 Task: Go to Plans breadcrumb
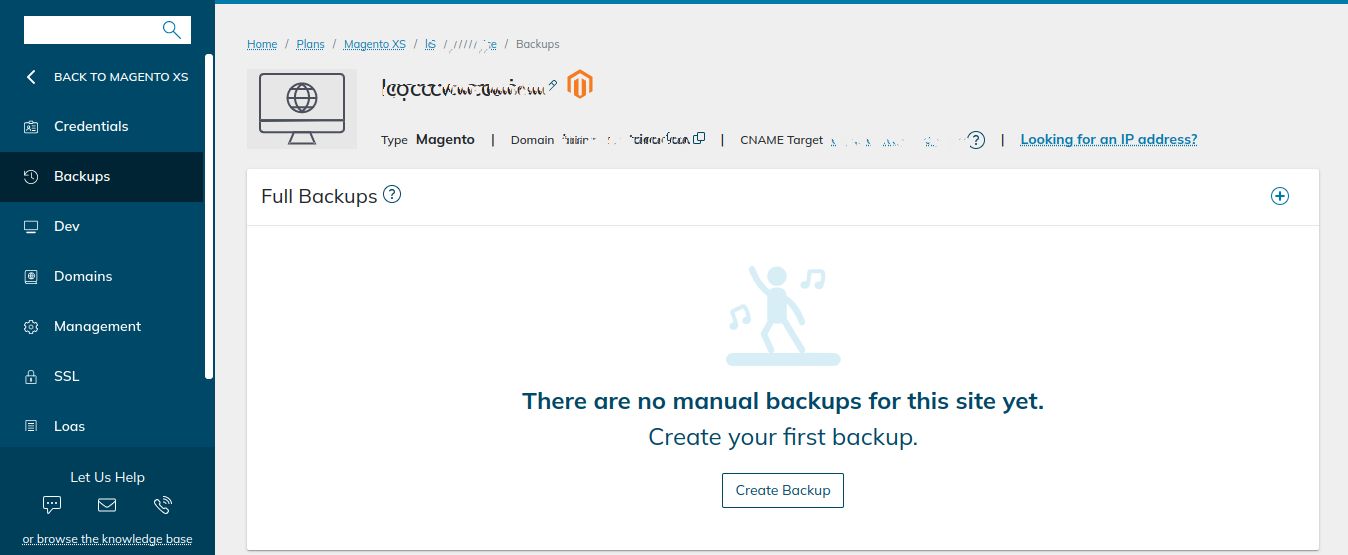[x=311, y=44]
